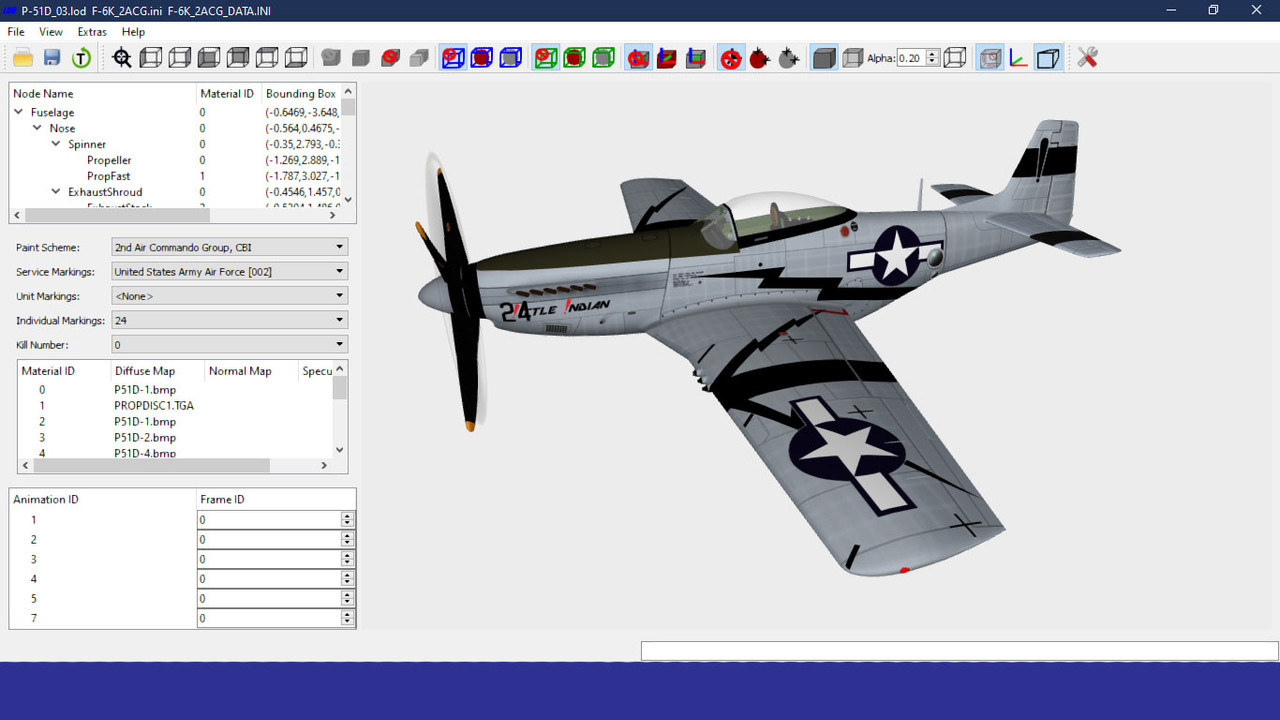Click the Alpha 0.20 input field
The width and height of the screenshot is (1280, 720).
tap(911, 58)
